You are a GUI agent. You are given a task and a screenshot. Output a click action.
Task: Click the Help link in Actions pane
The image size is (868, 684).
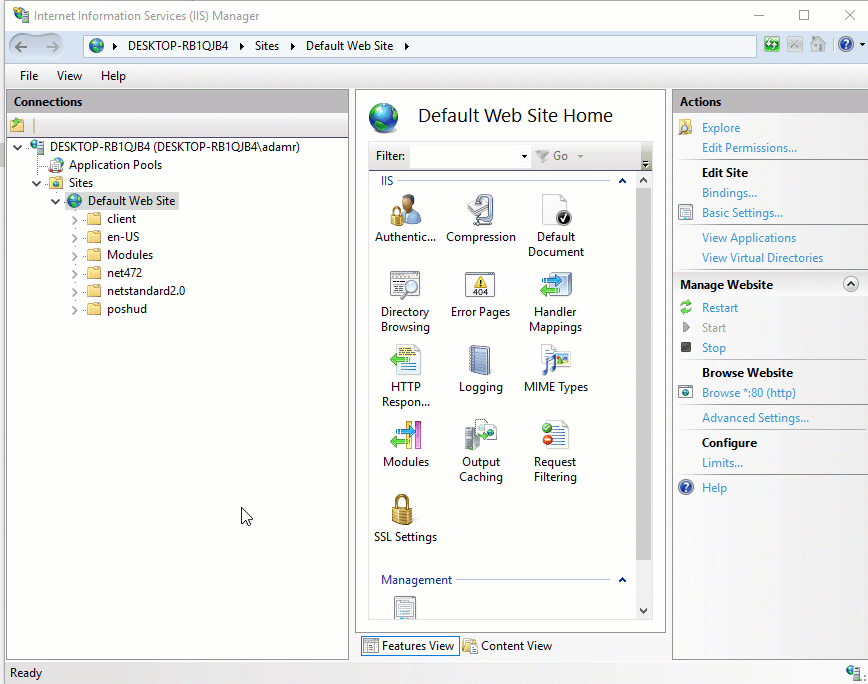point(714,488)
